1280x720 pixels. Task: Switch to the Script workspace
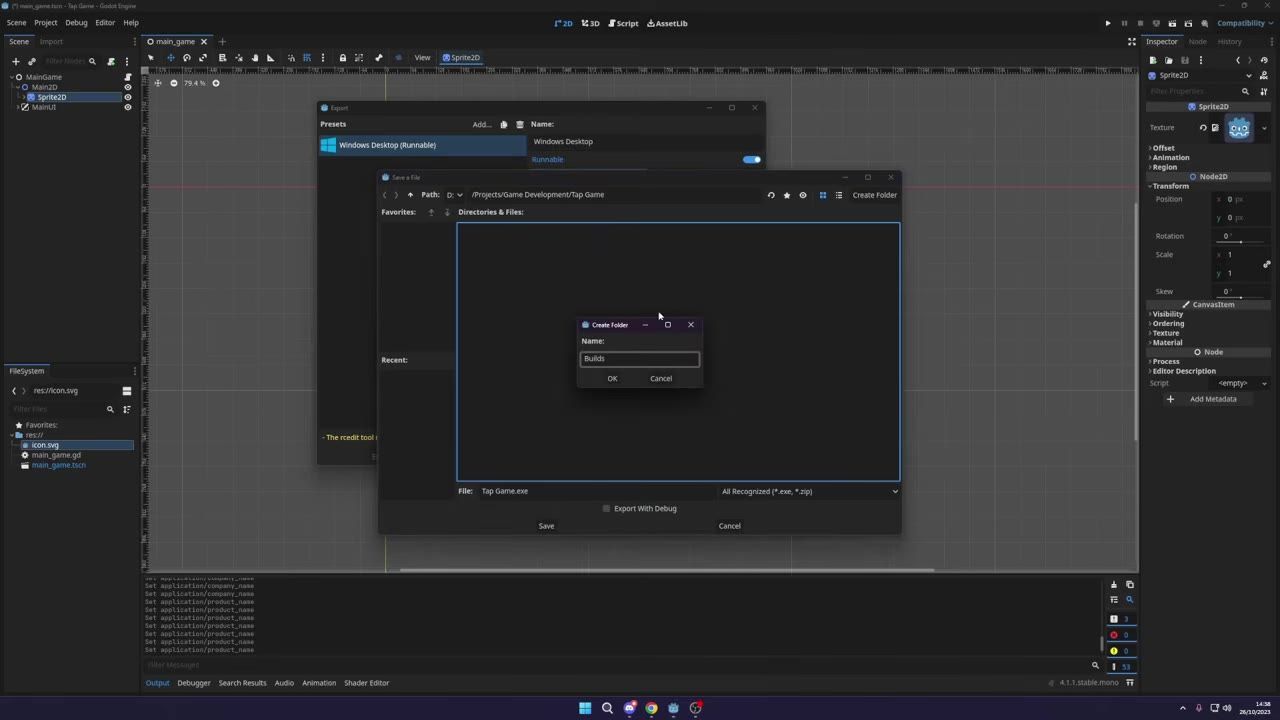(623, 23)
